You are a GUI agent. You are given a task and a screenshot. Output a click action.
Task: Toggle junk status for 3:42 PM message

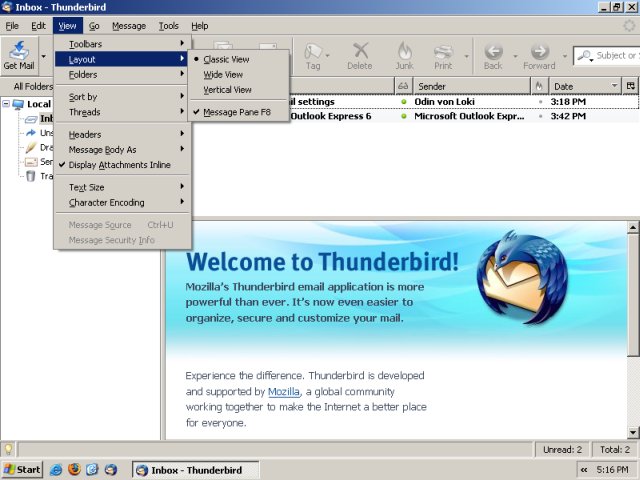tap(540, 116)
